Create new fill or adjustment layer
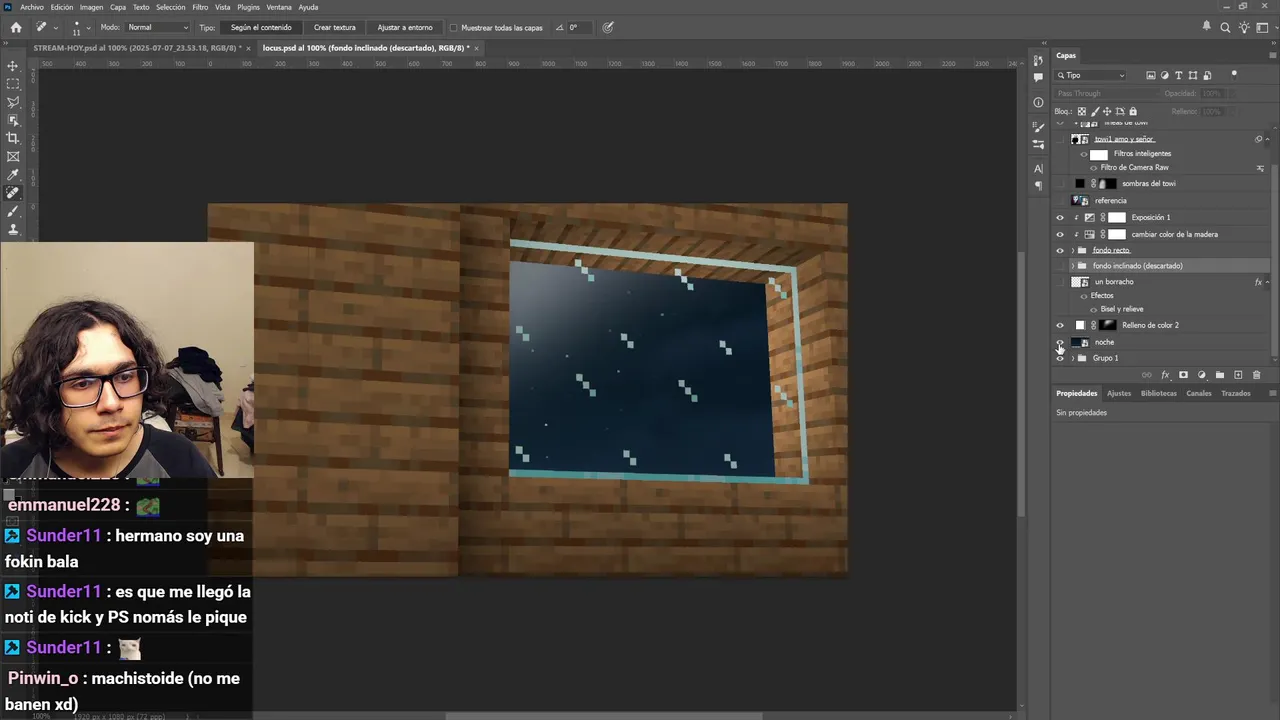Viewport: 1280px width, 720px height. pos(1201,375)
